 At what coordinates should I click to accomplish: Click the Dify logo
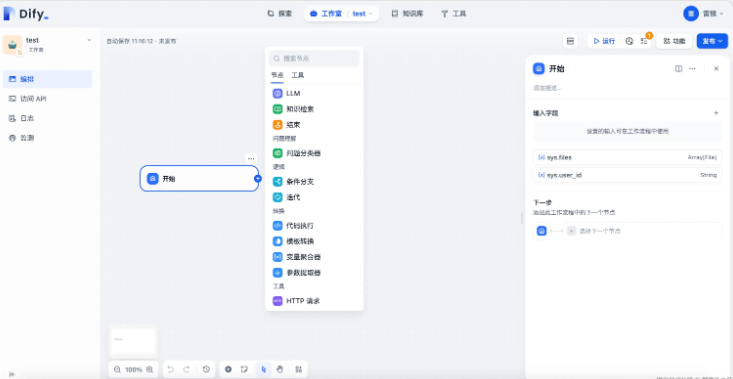click(26, 14)
